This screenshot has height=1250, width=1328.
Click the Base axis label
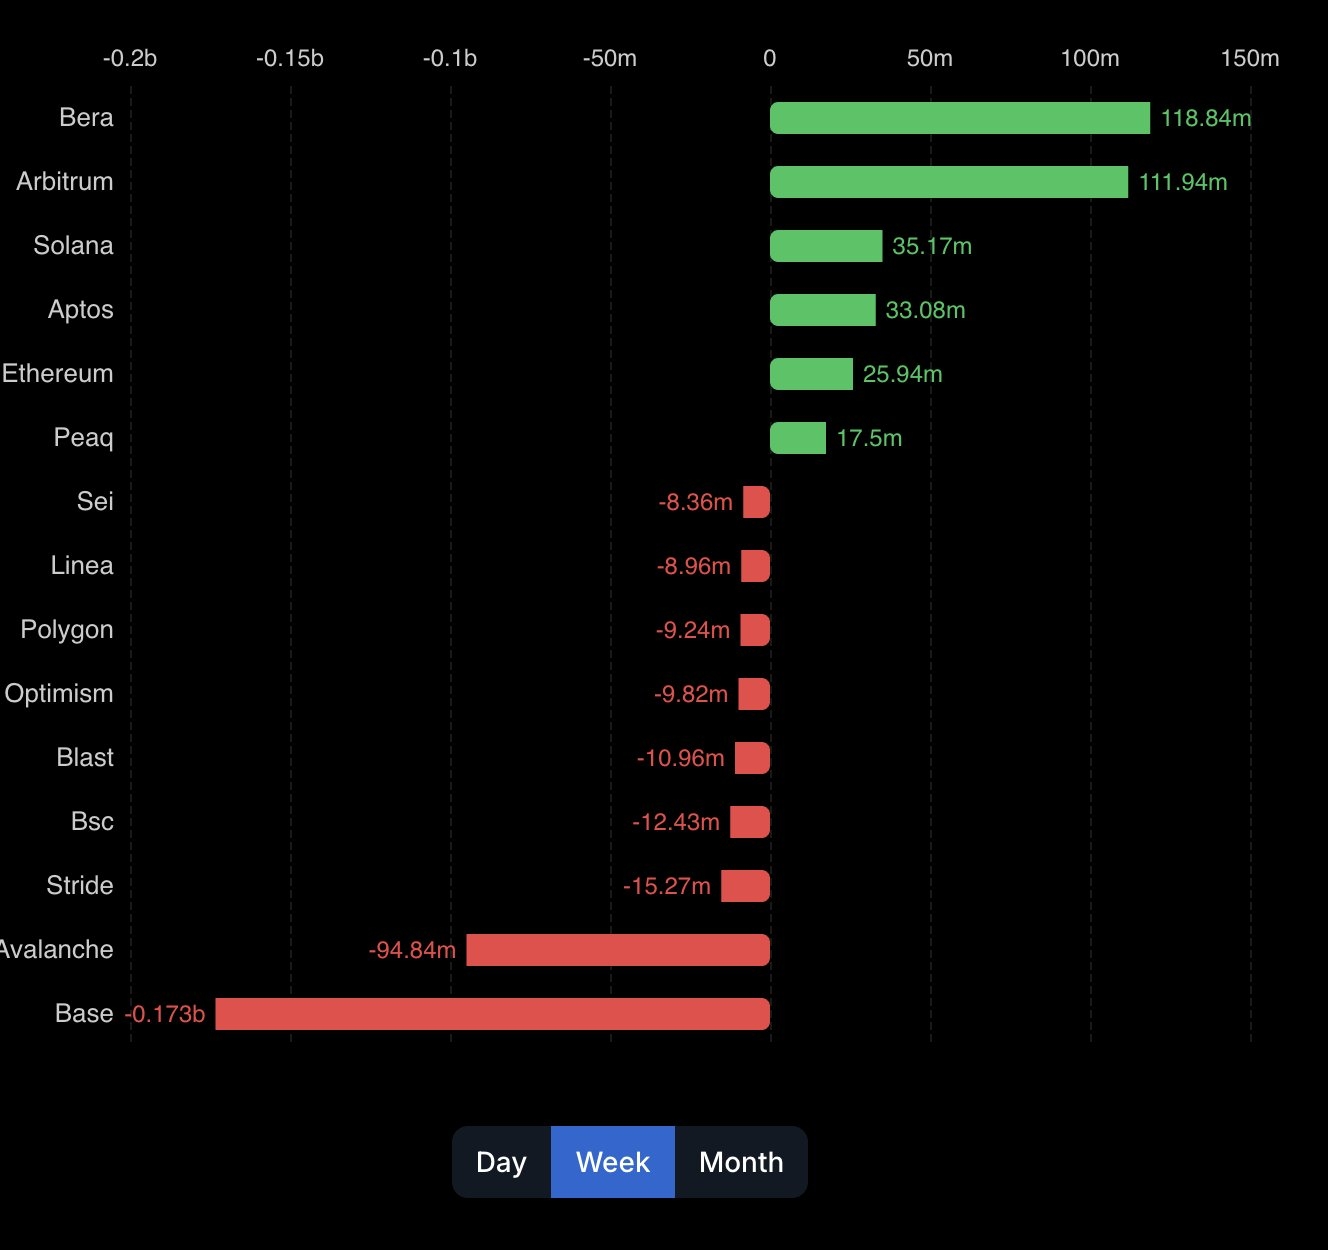click(84, 1014)
